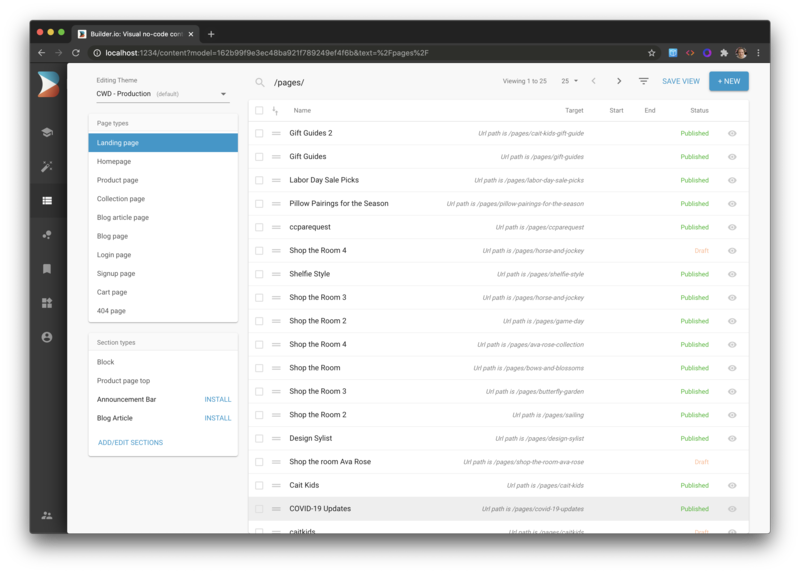800x573 pixels.
Task: Select Collection page type
Action: (163, 198)
